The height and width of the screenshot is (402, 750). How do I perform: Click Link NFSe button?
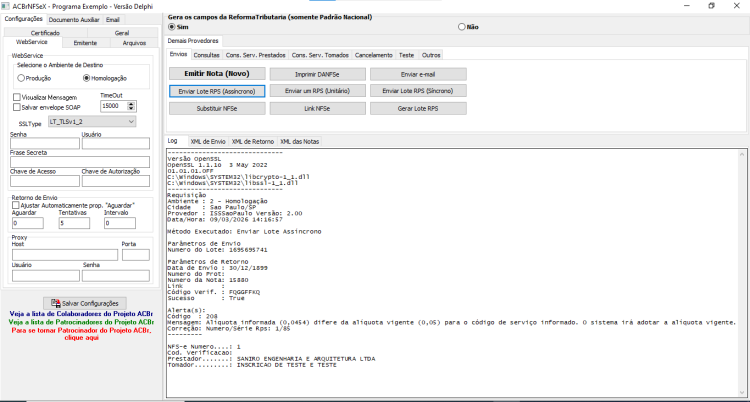click(318, 108)
